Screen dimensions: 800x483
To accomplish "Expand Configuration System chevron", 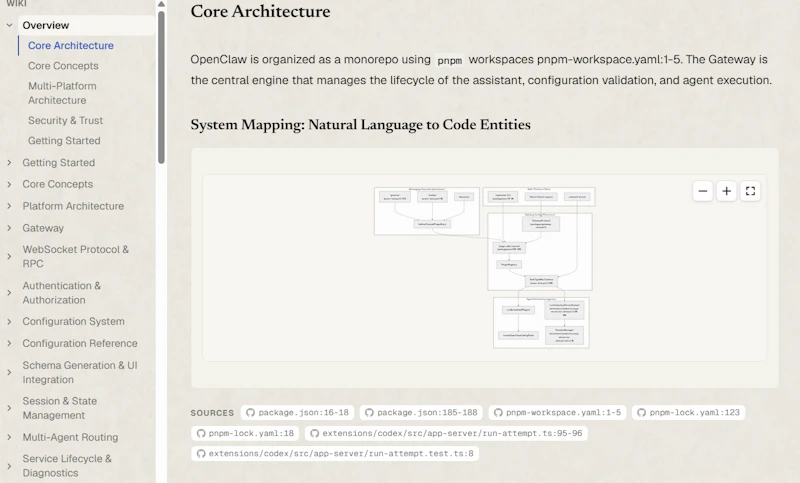I will click(9, 321).
